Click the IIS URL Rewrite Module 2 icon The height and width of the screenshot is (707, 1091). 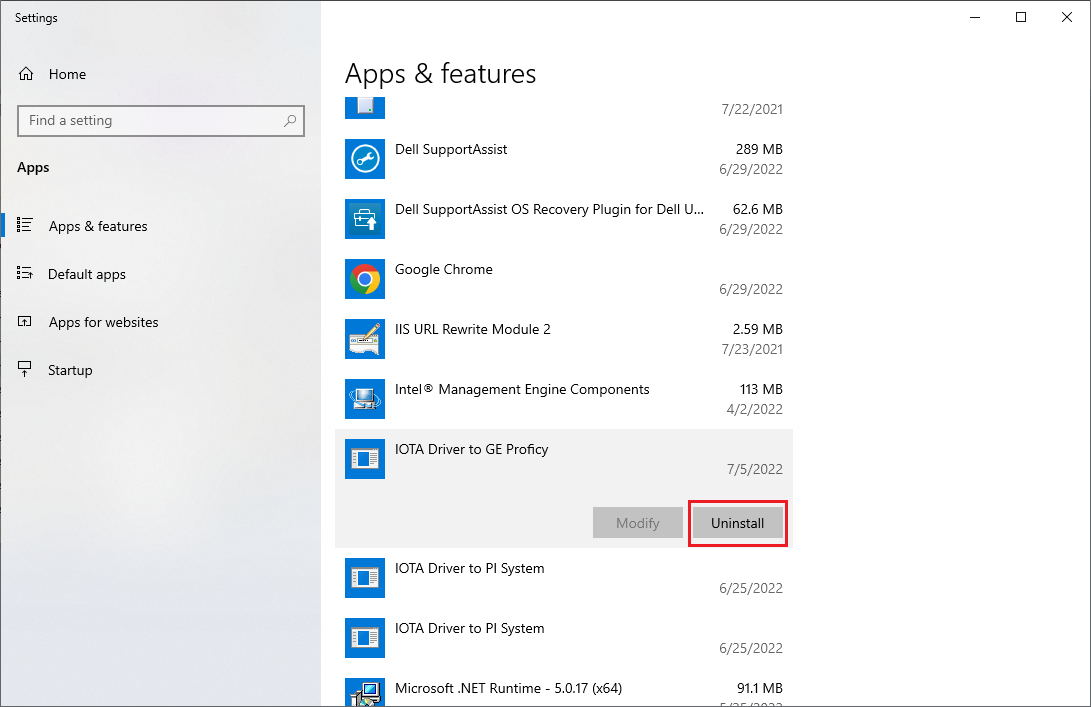365,339
